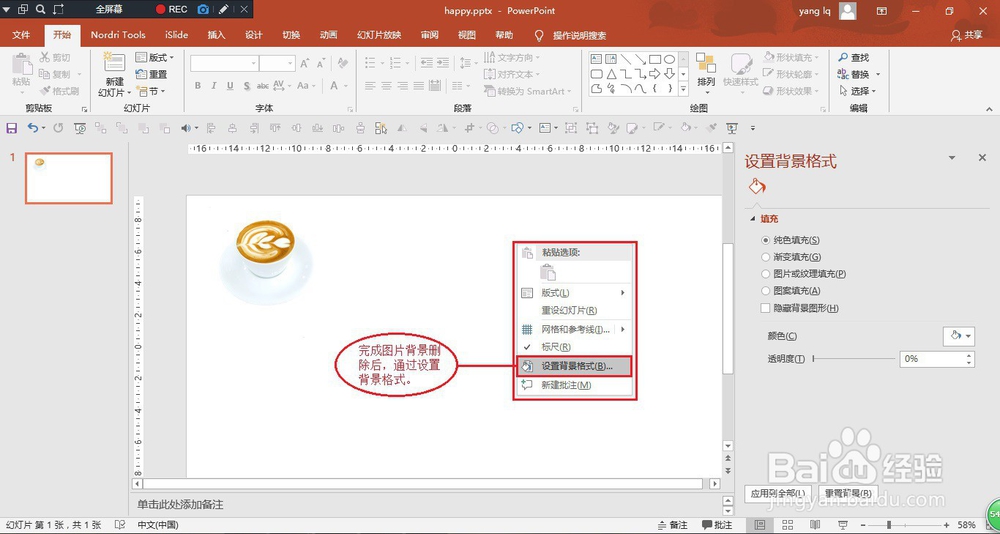Click the speaker audio icon in quick toolbar

186,128
